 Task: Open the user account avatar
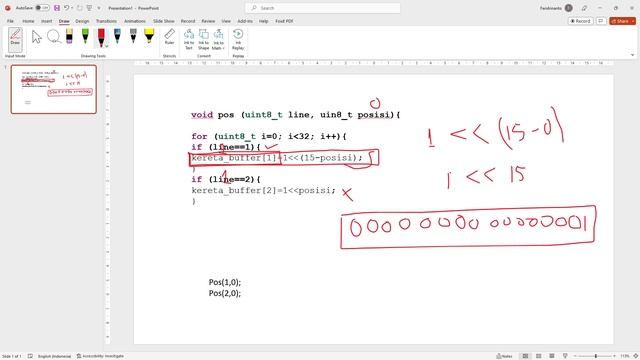click(568, 8)
